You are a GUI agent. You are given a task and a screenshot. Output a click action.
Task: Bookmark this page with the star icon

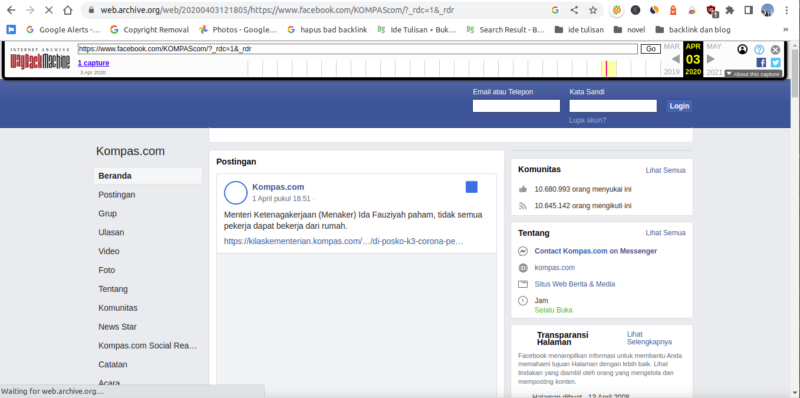(593, 10)
